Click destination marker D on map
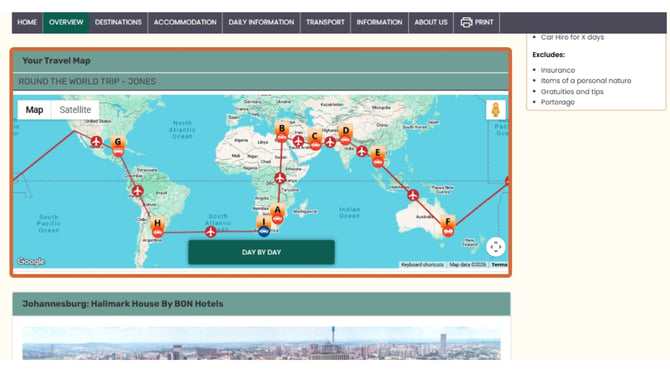The width and height of the screenshot is (670, 372). 346,131
